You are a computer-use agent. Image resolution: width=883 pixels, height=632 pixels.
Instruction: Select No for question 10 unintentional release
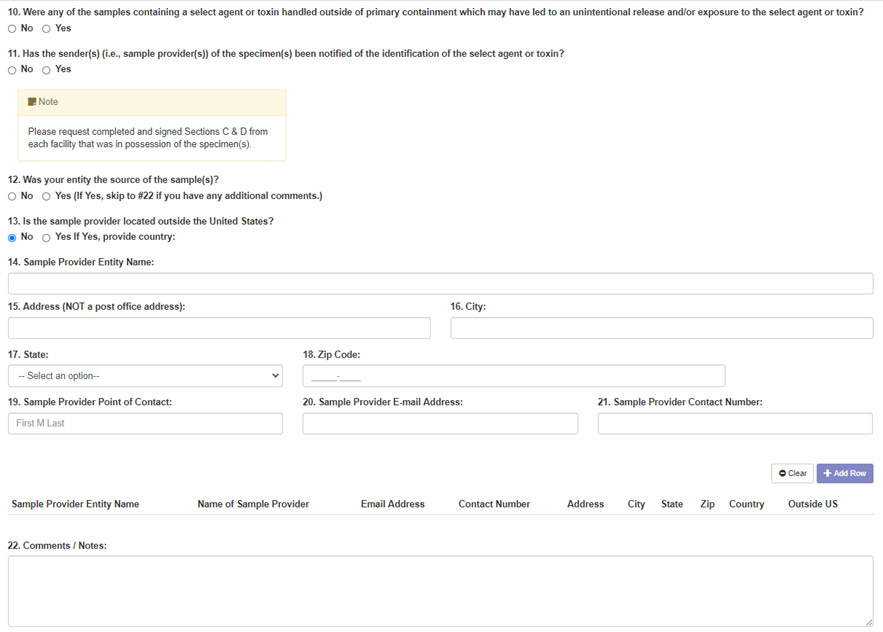click(12, 29)
